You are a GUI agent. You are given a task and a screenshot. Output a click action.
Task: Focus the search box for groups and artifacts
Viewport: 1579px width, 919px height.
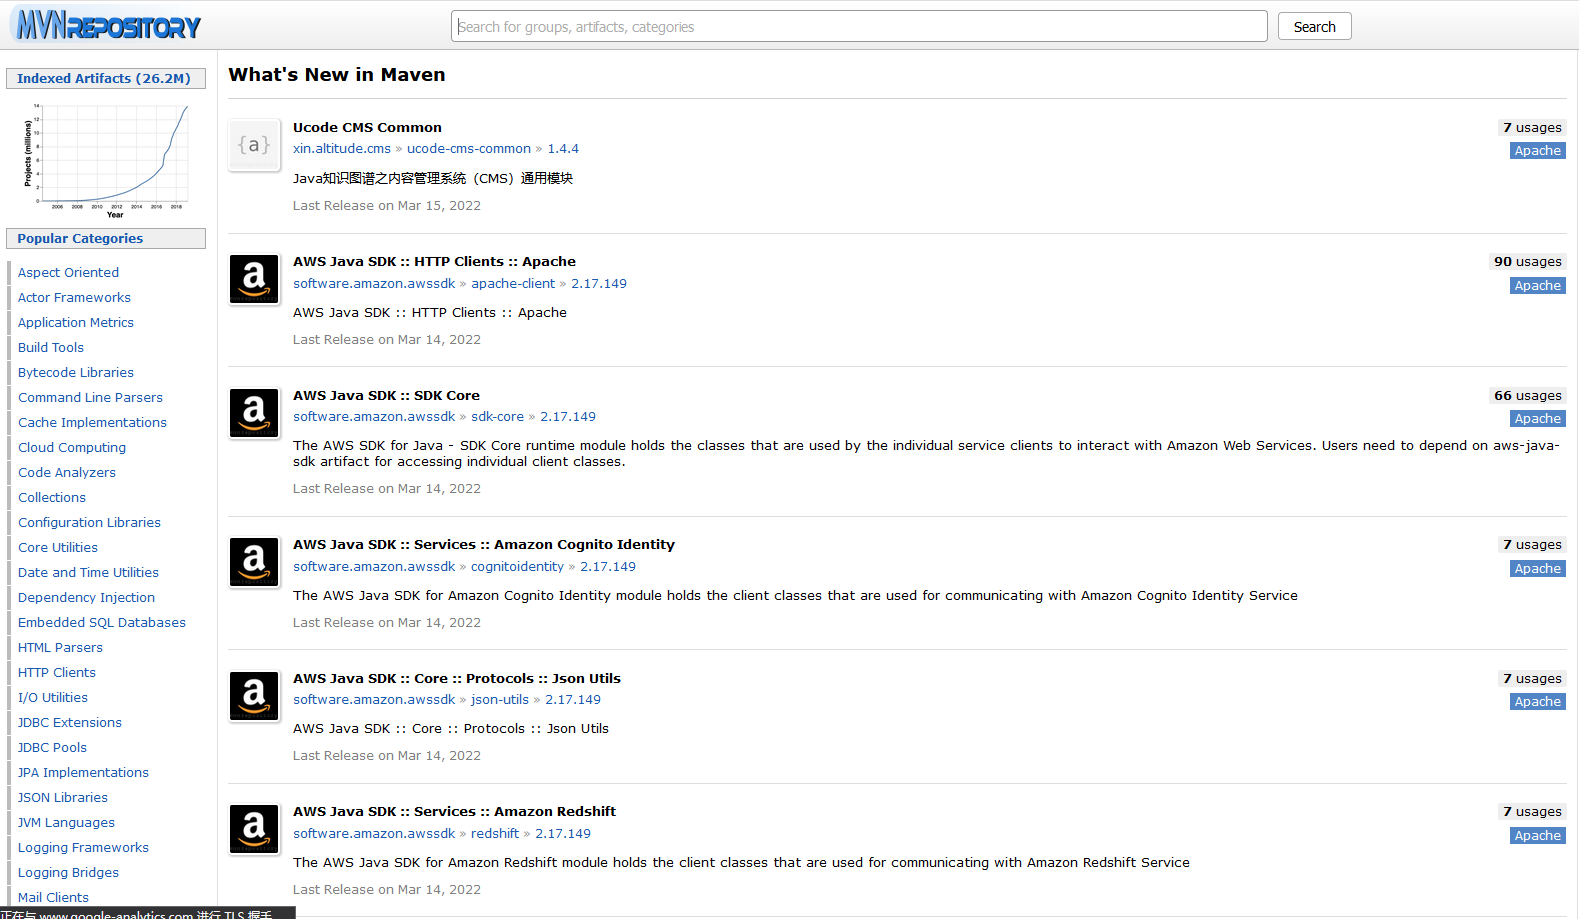(x=859, y=26)
